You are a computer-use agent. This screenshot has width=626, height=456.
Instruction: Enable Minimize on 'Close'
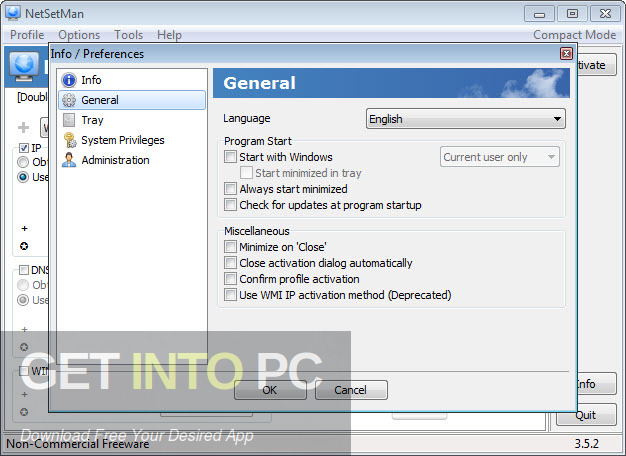pyautogui.click(x=230, y=247)
